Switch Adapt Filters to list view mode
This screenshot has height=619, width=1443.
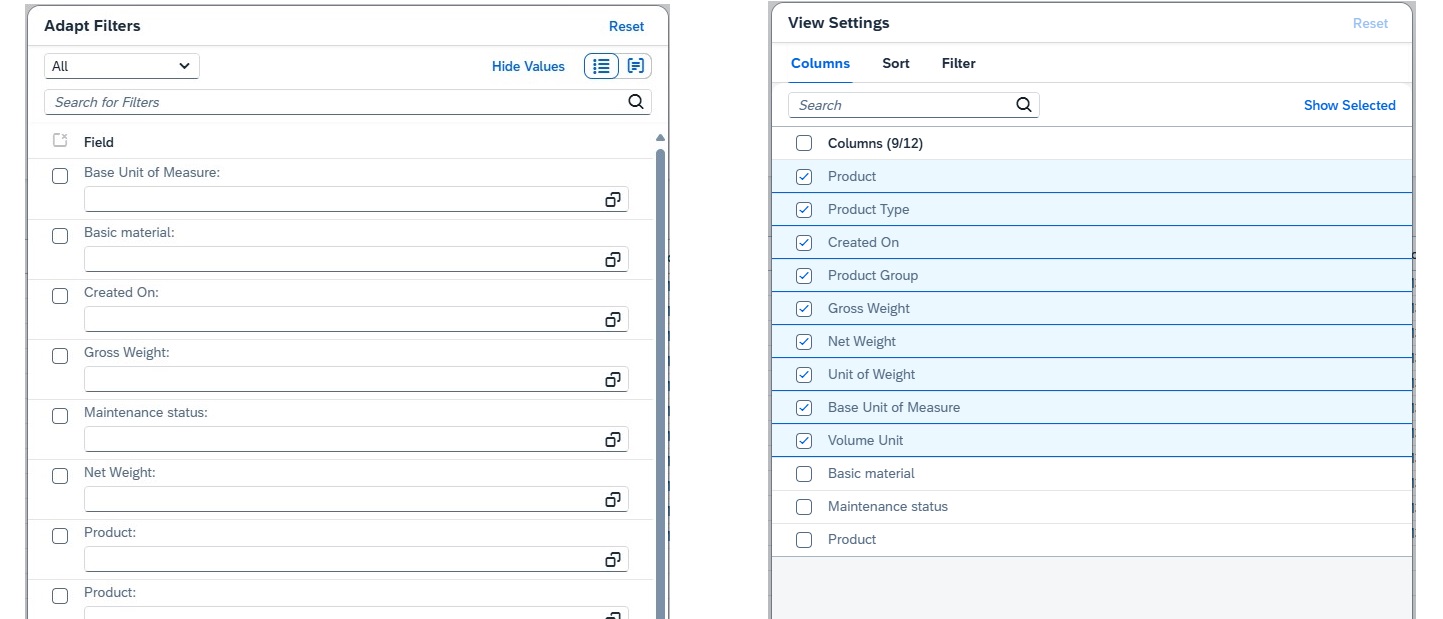pyautogui.click(x=601, y=66)
